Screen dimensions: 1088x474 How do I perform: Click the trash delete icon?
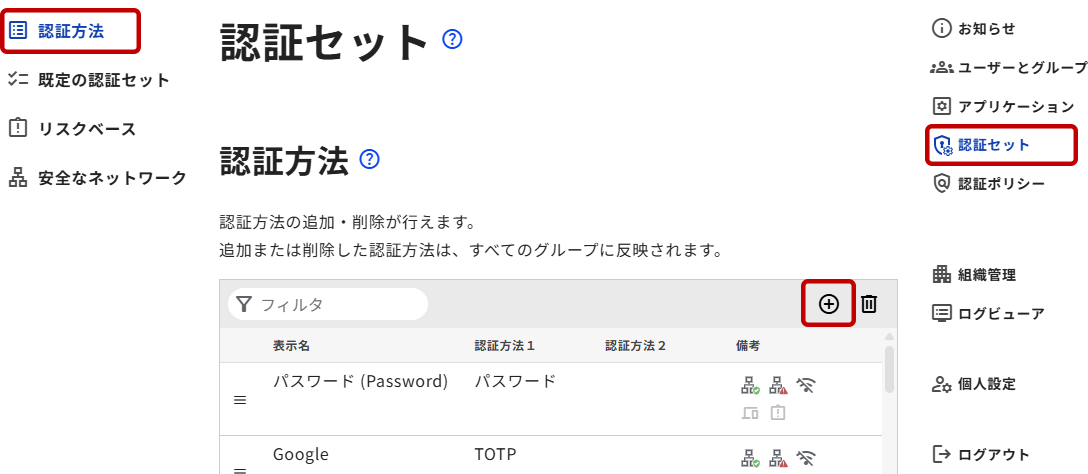[869, 304]
